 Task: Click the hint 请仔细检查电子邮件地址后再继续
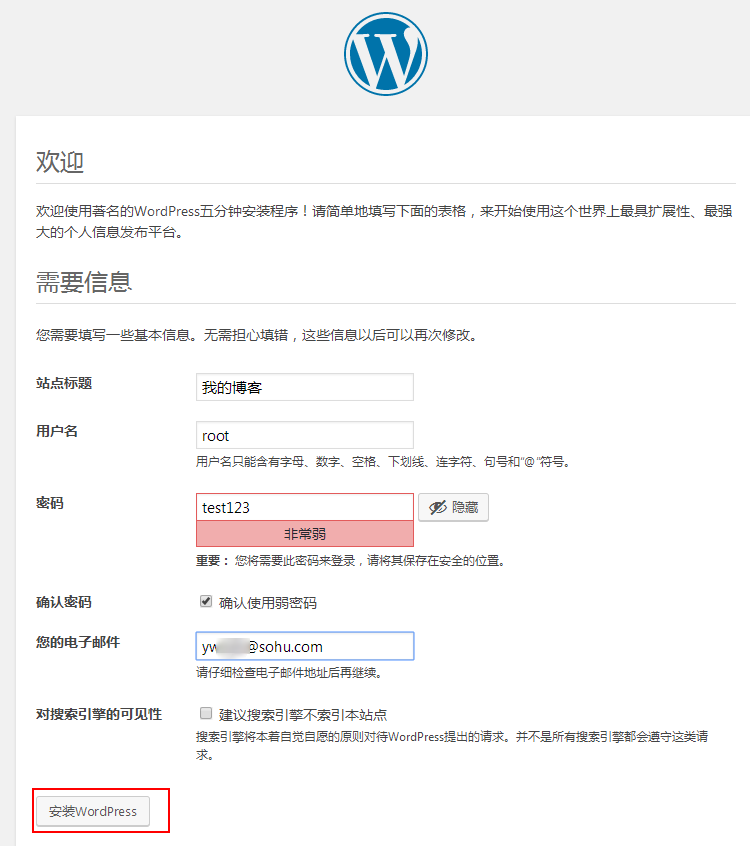point(289,673)
